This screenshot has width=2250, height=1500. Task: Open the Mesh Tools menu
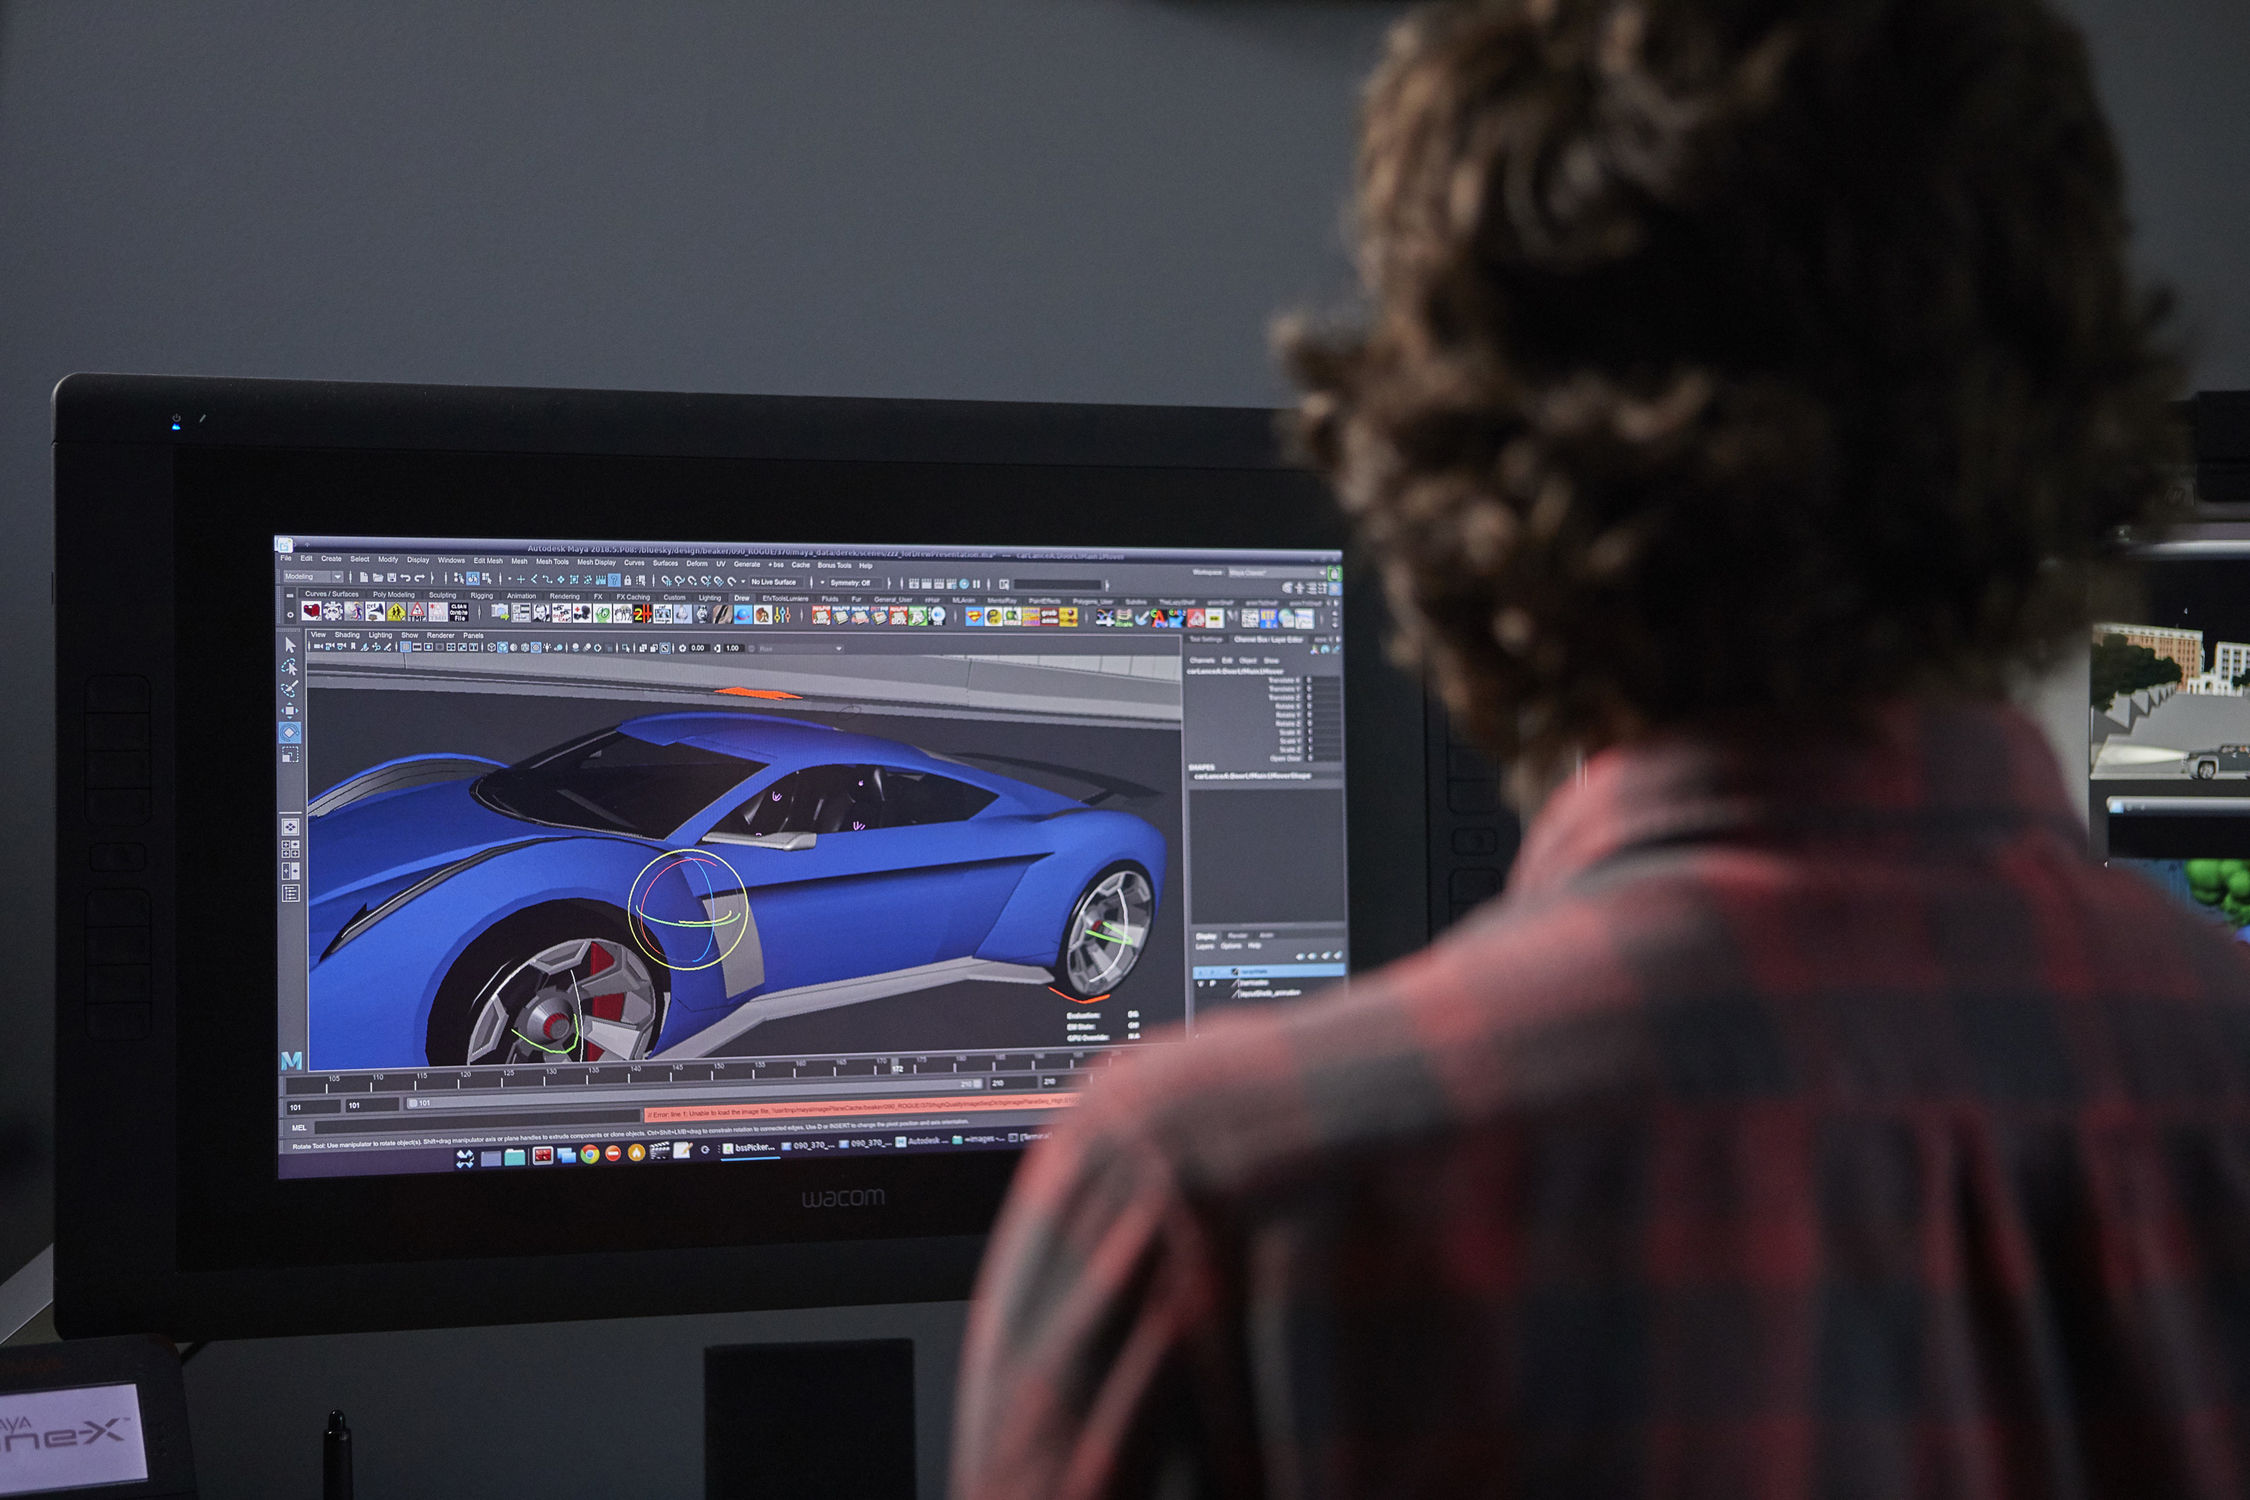552,562
